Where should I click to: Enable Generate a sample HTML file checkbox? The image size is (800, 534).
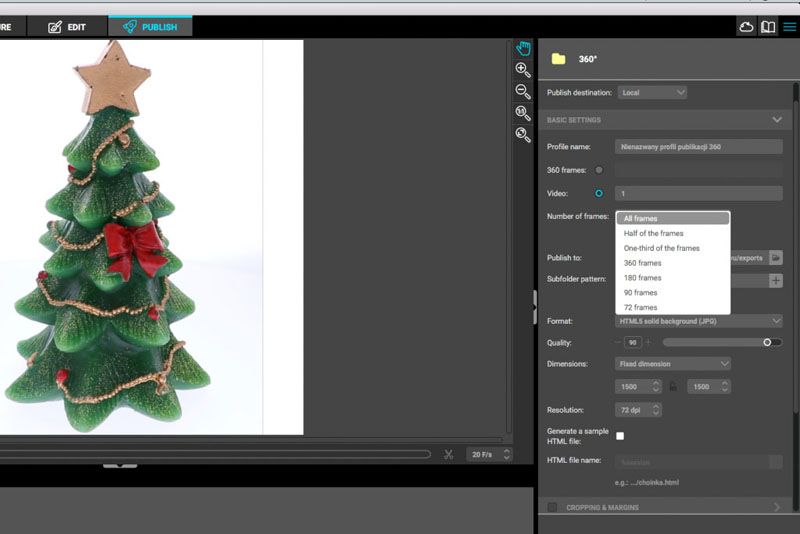[x=620, y=436]
